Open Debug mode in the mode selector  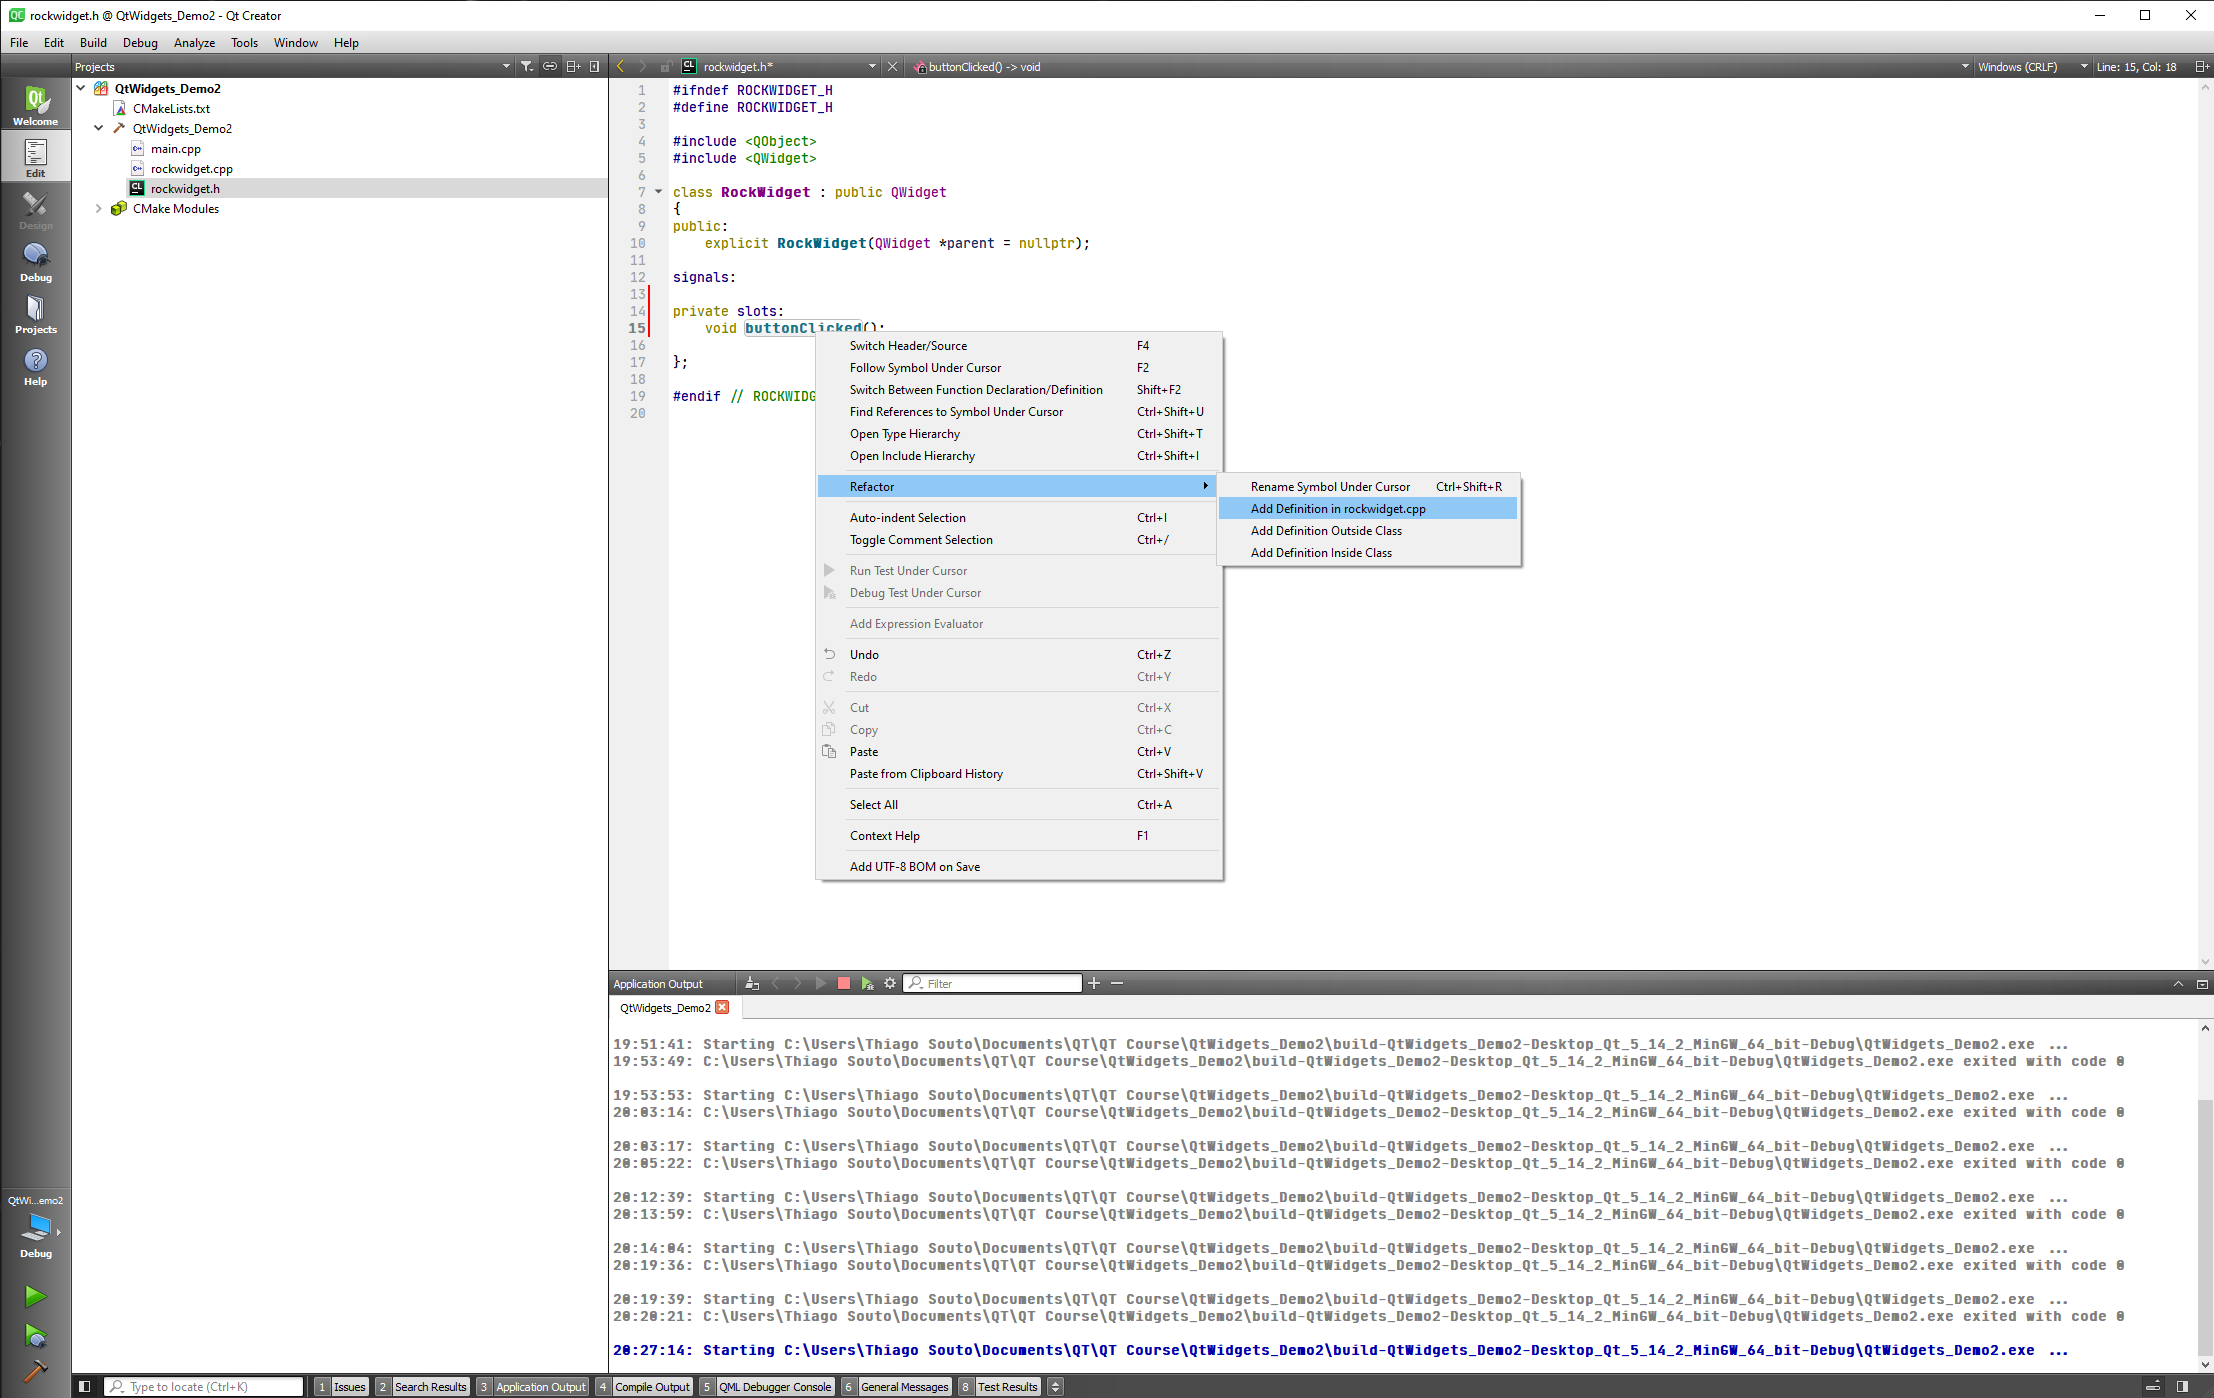tap(35, 261)
